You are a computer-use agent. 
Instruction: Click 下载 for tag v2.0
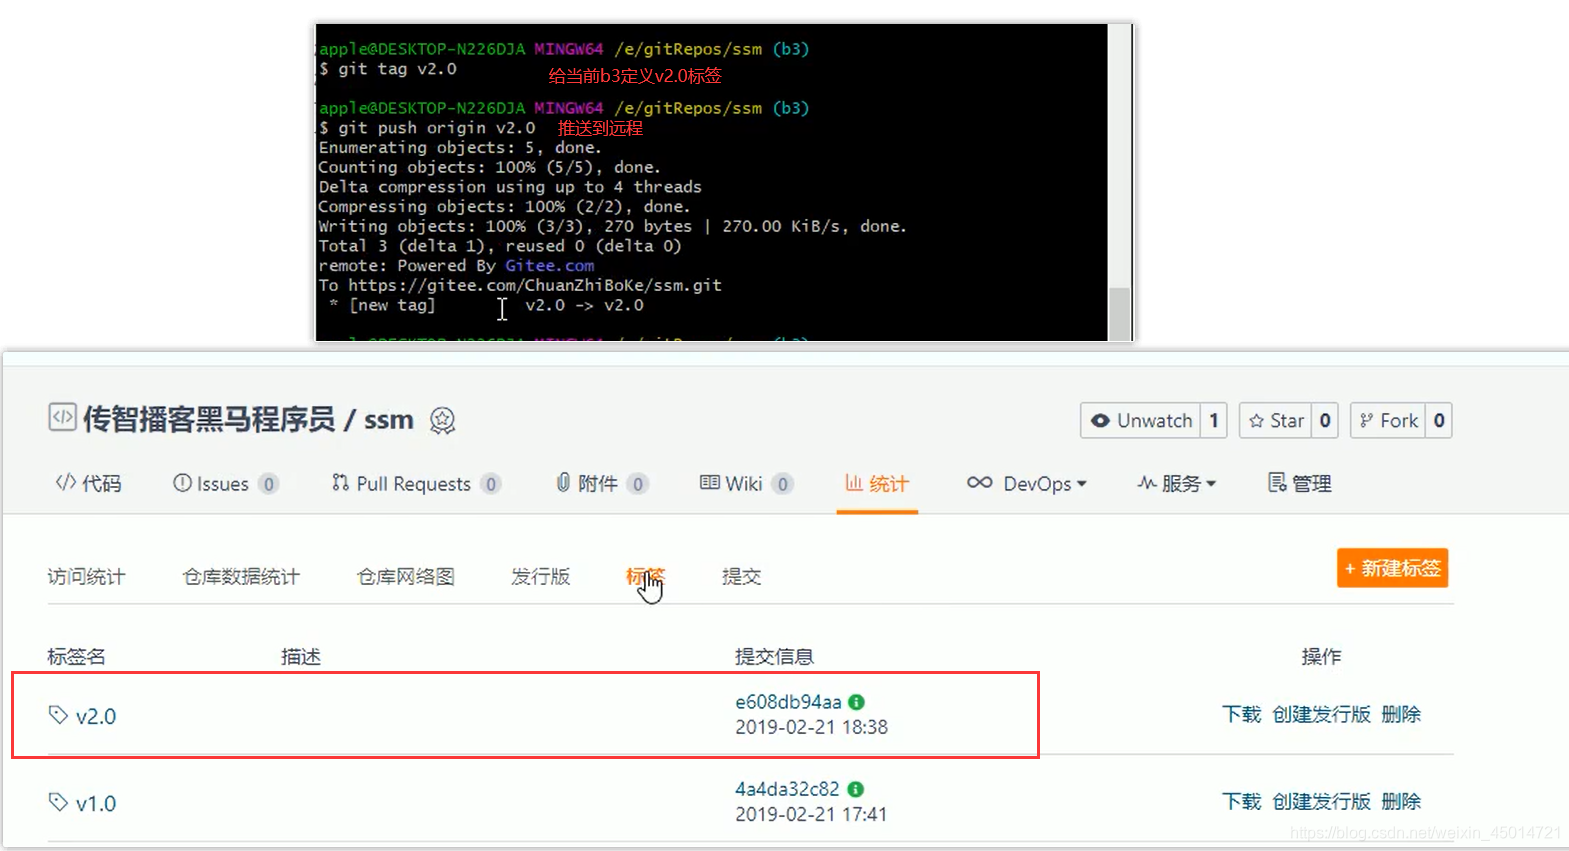pos(1242,714)
